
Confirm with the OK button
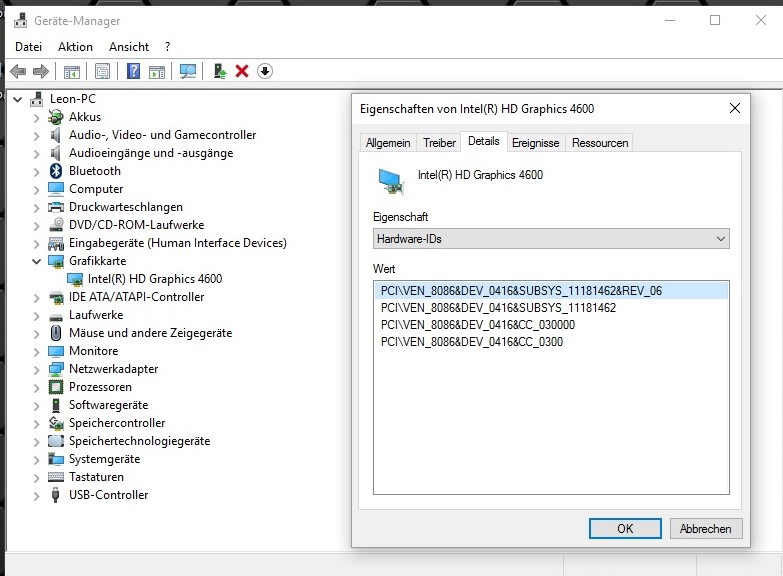[x=625, y=529]
